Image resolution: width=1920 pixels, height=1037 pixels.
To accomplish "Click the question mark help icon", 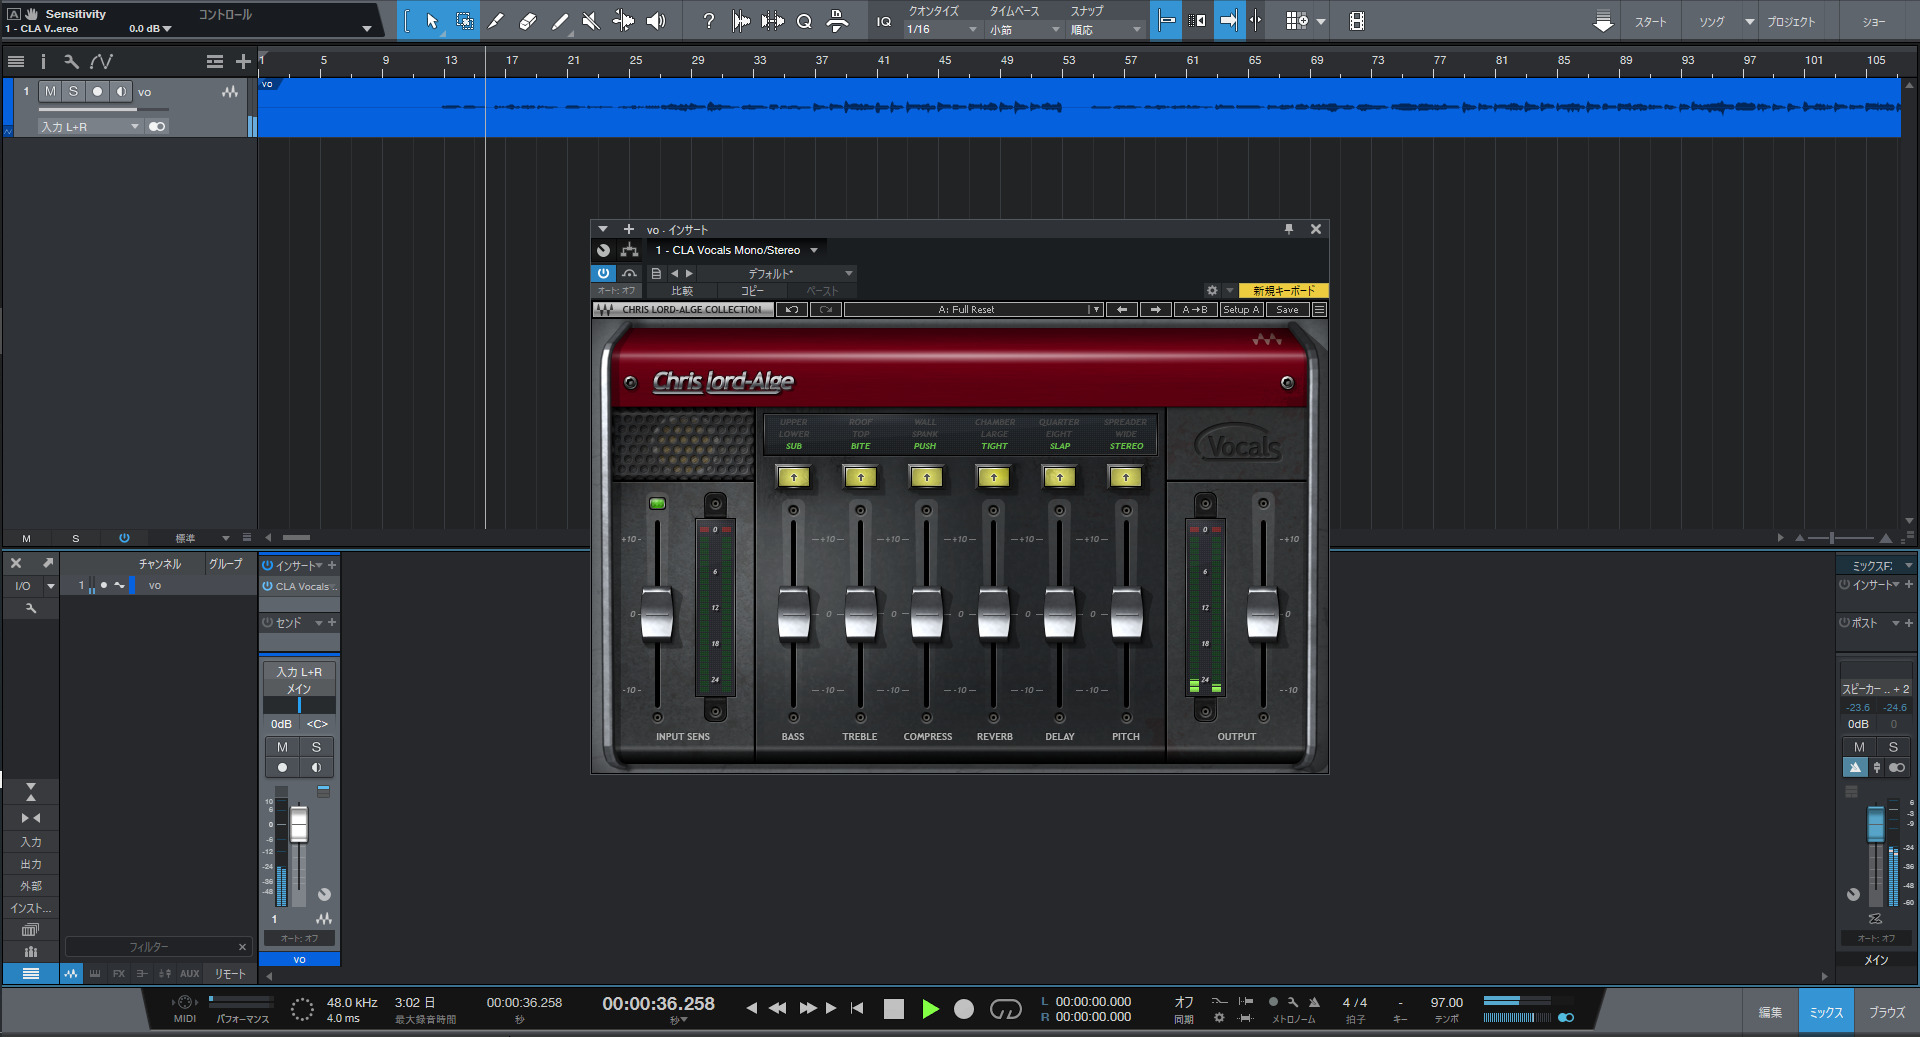I will click(709, 21).
